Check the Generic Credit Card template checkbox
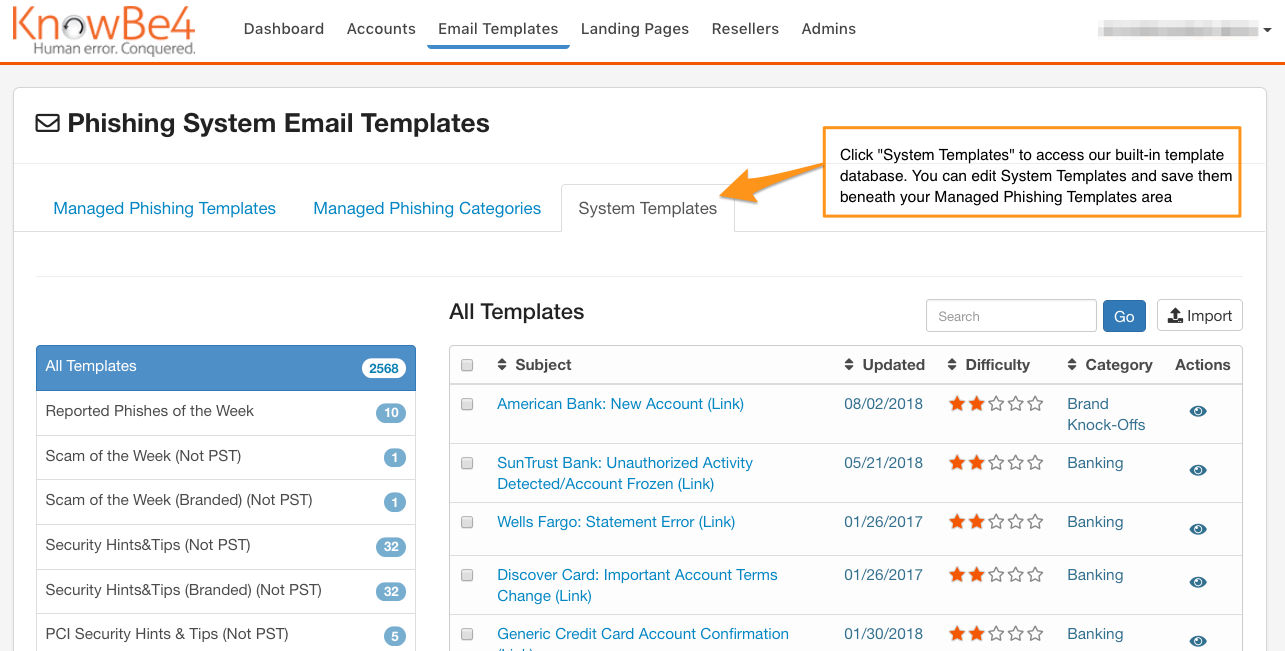 (467, 634)
